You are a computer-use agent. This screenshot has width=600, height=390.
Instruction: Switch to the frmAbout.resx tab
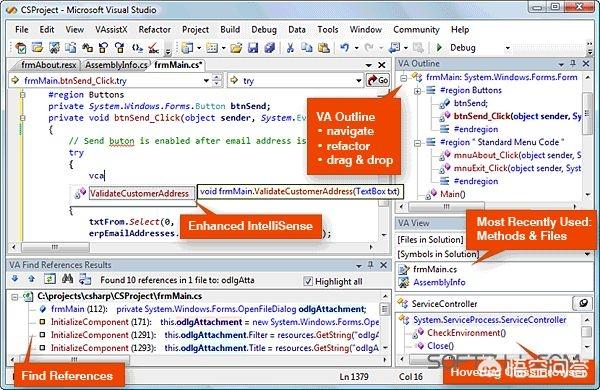coord(48,65)
